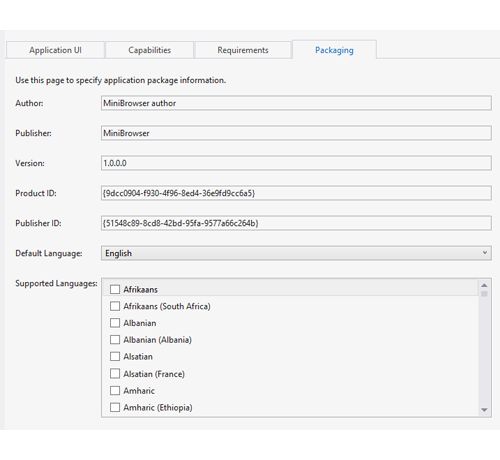Viewport: 500px width, 460px height.
Task: Select the Requirements tab
Action: click(243, 50)
